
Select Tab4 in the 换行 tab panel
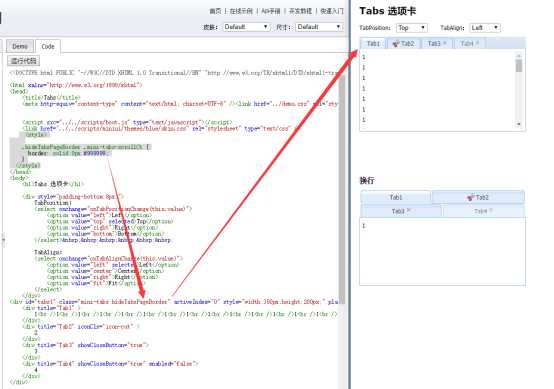pyautogui.click(x=483, y=211)
